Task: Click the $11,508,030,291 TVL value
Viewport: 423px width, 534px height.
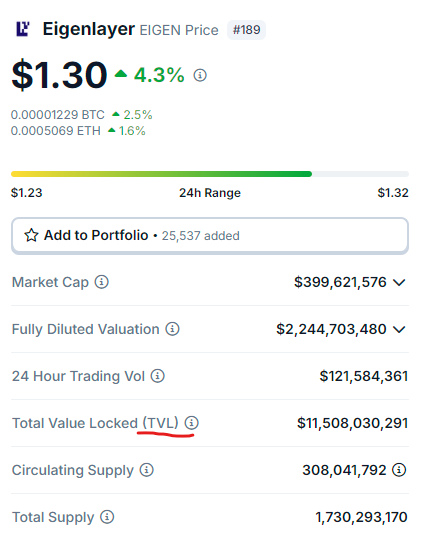Action: 352,423
